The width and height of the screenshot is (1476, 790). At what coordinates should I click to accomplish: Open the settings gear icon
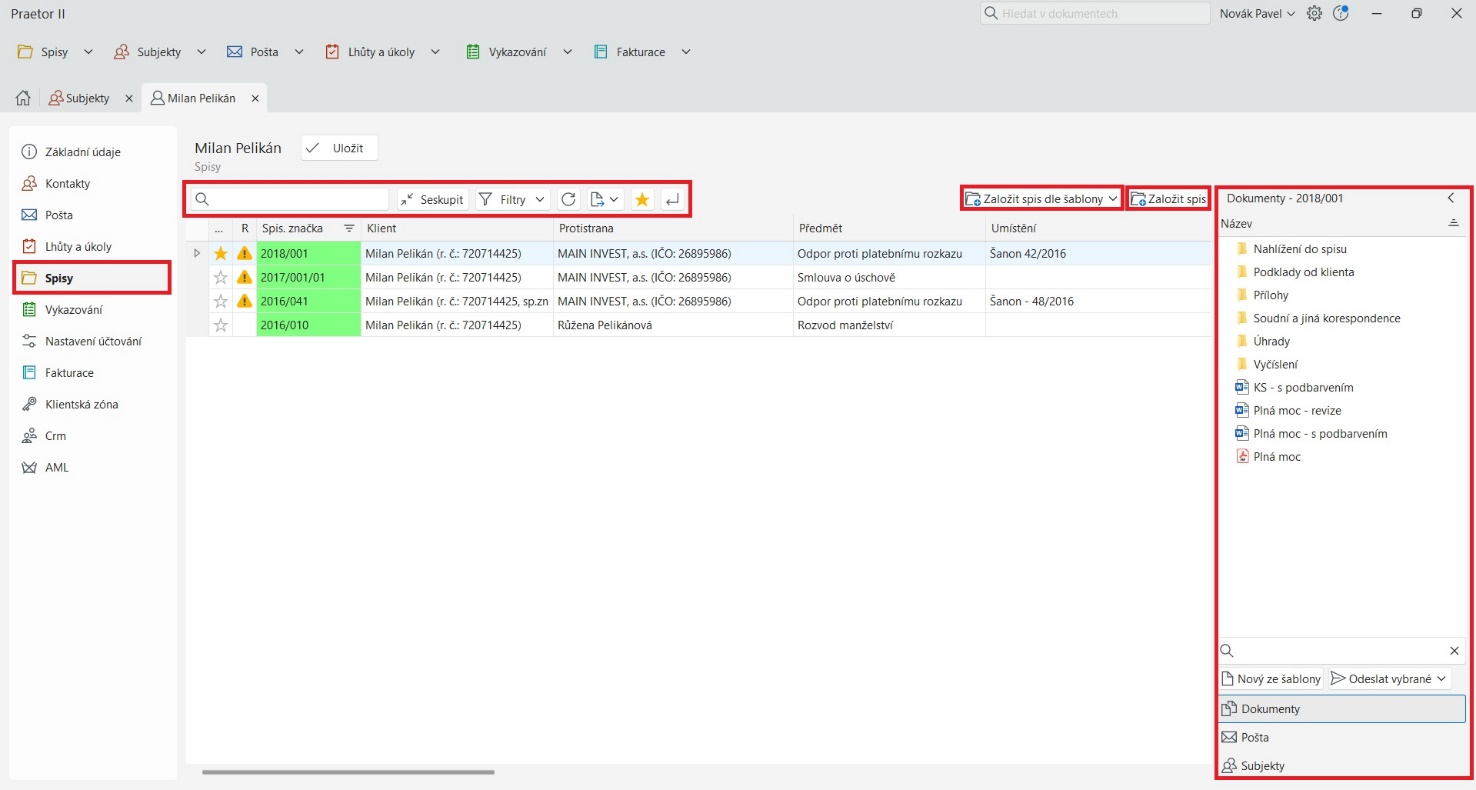coord(1314,13)
